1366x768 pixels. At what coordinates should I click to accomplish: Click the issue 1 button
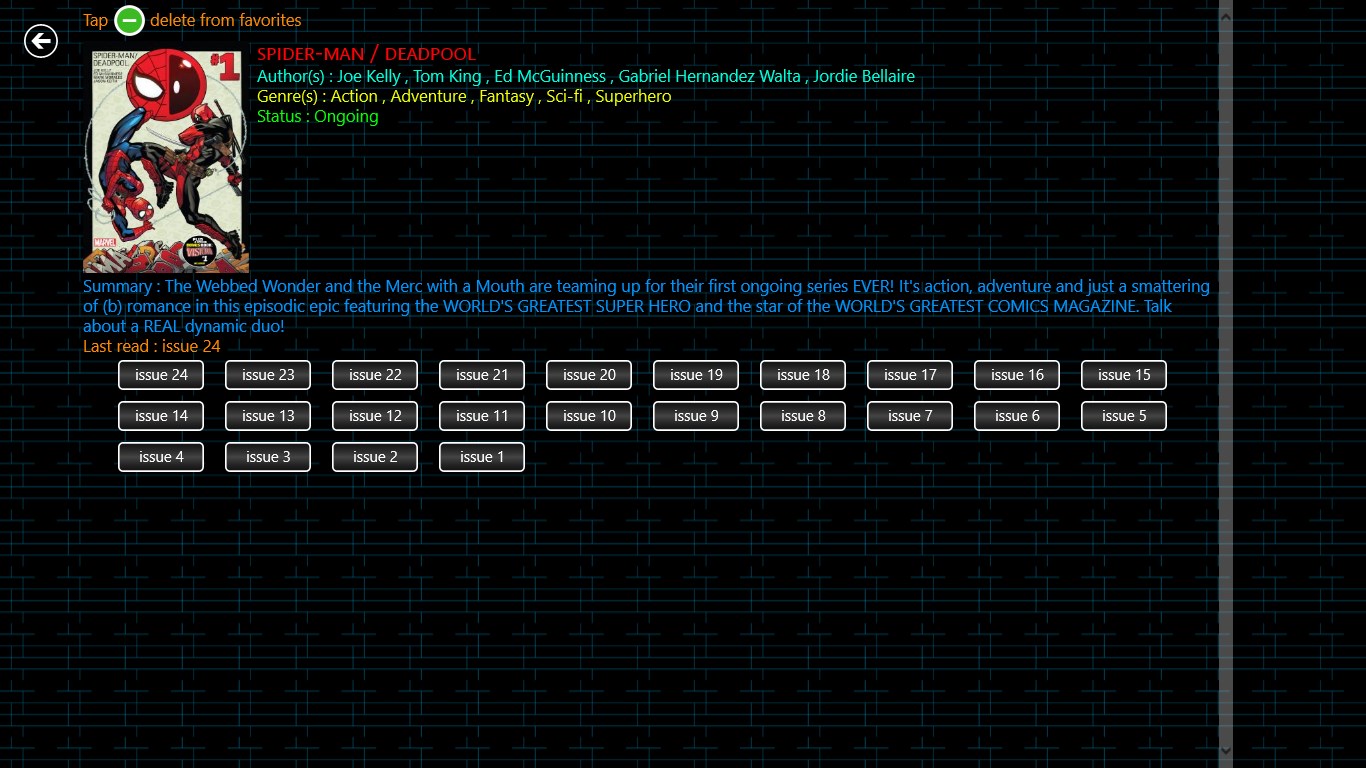(x=482, y=457)
